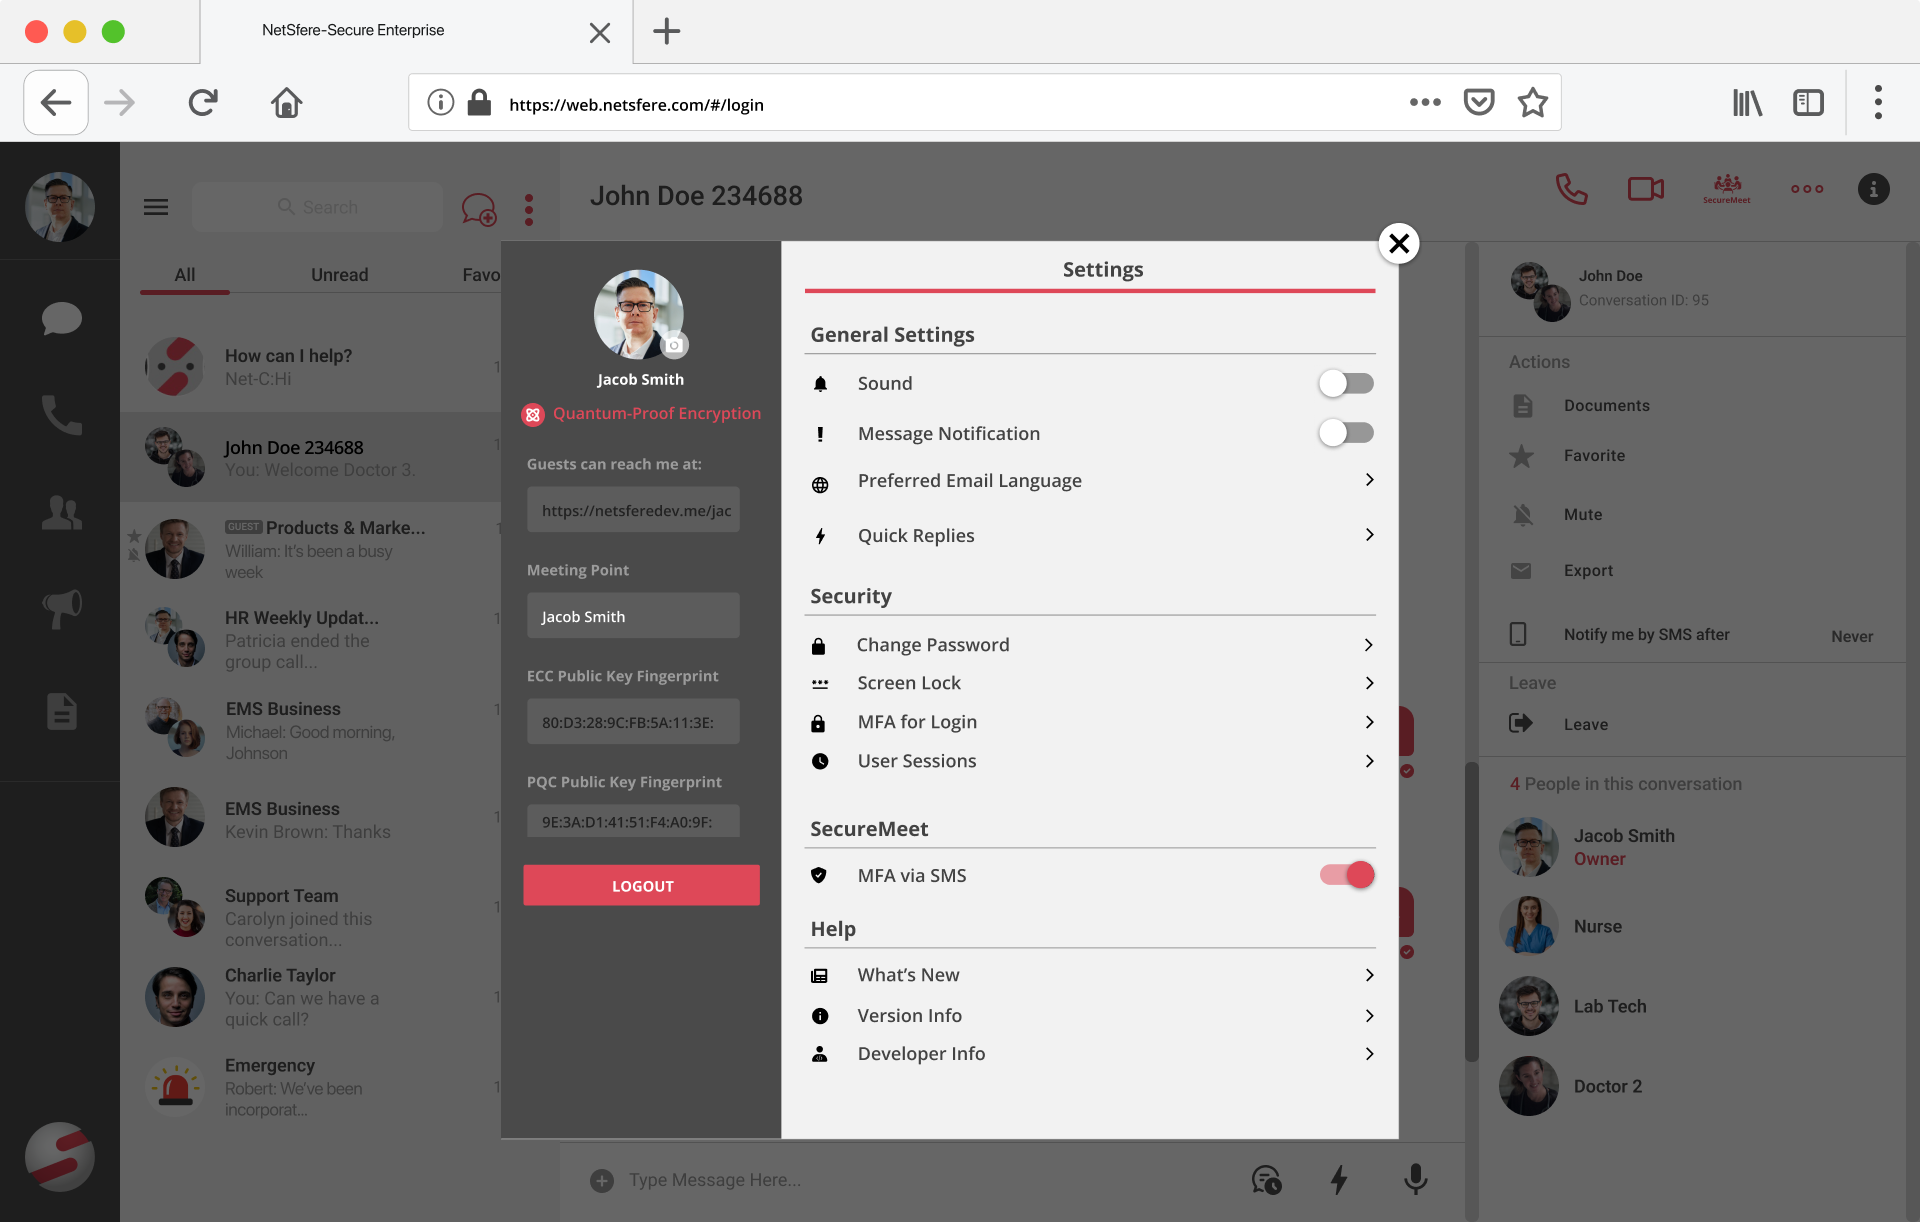Toggle the conversation info icon
Viewport: 1920px width, 1223px height.
point(1873,188)
